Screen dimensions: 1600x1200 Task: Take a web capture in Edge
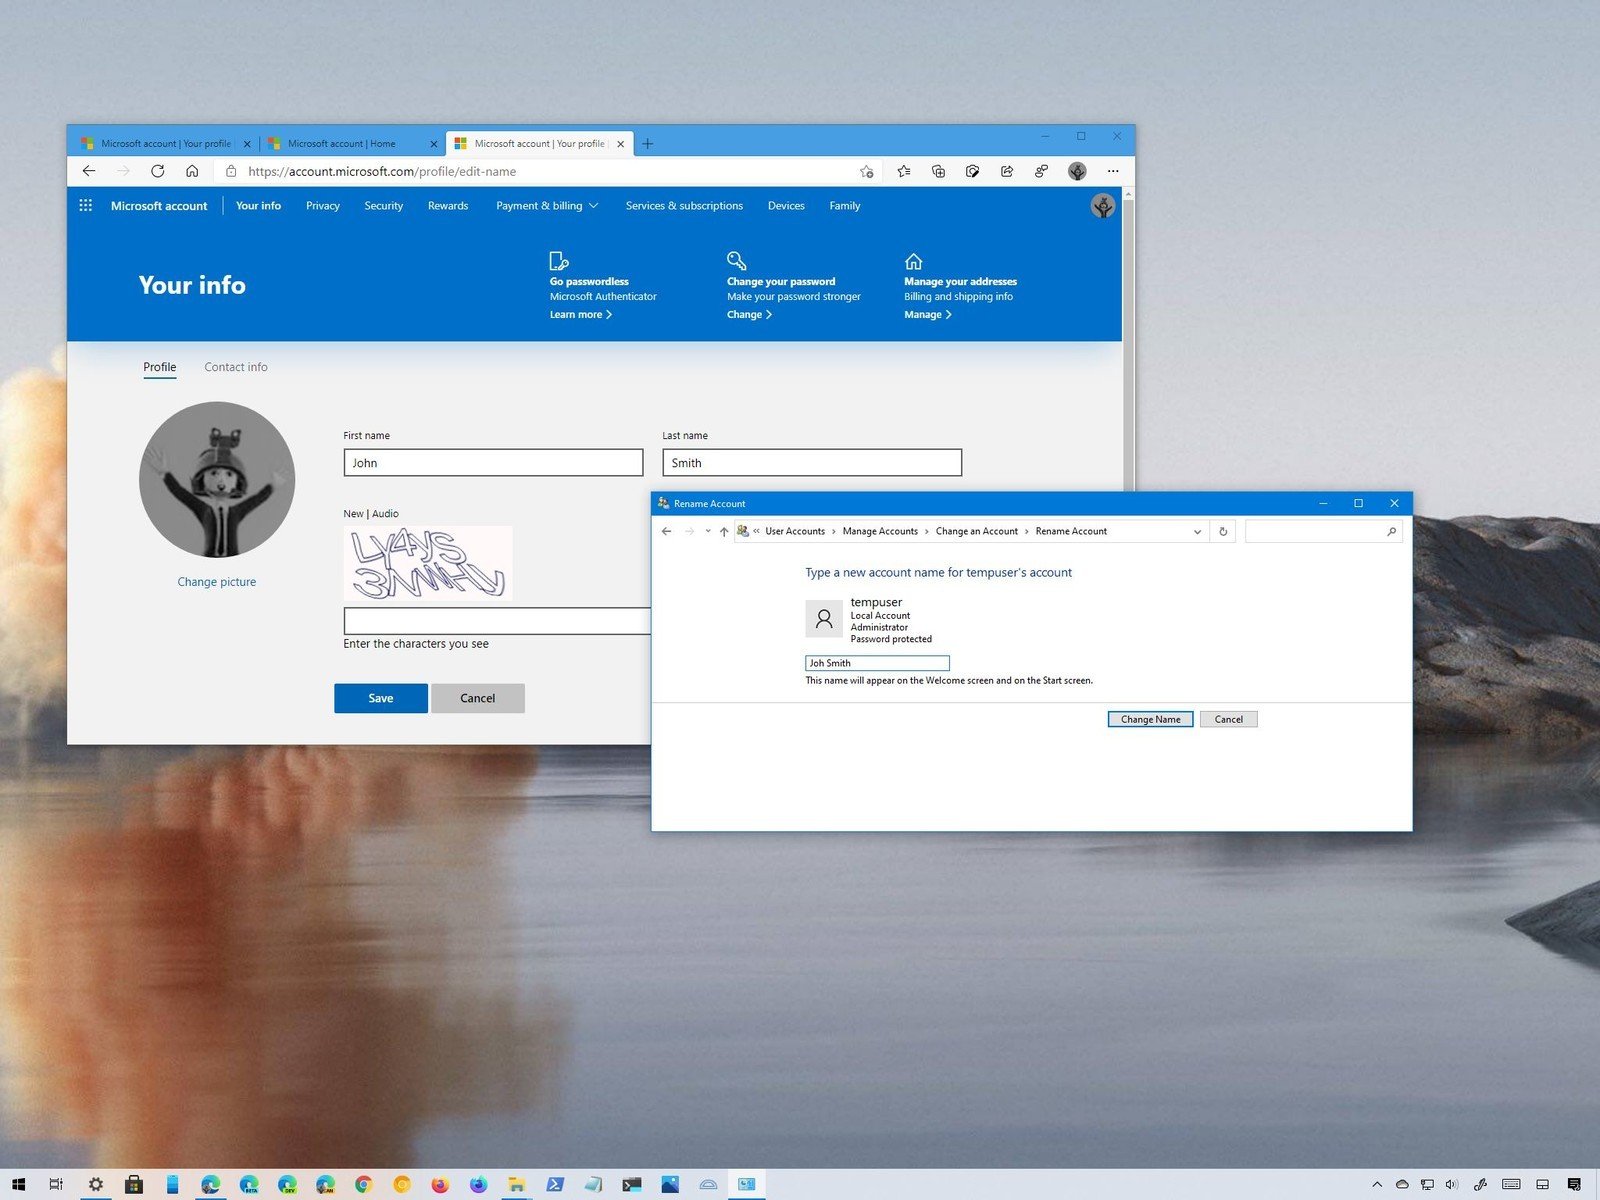(972, 172)
